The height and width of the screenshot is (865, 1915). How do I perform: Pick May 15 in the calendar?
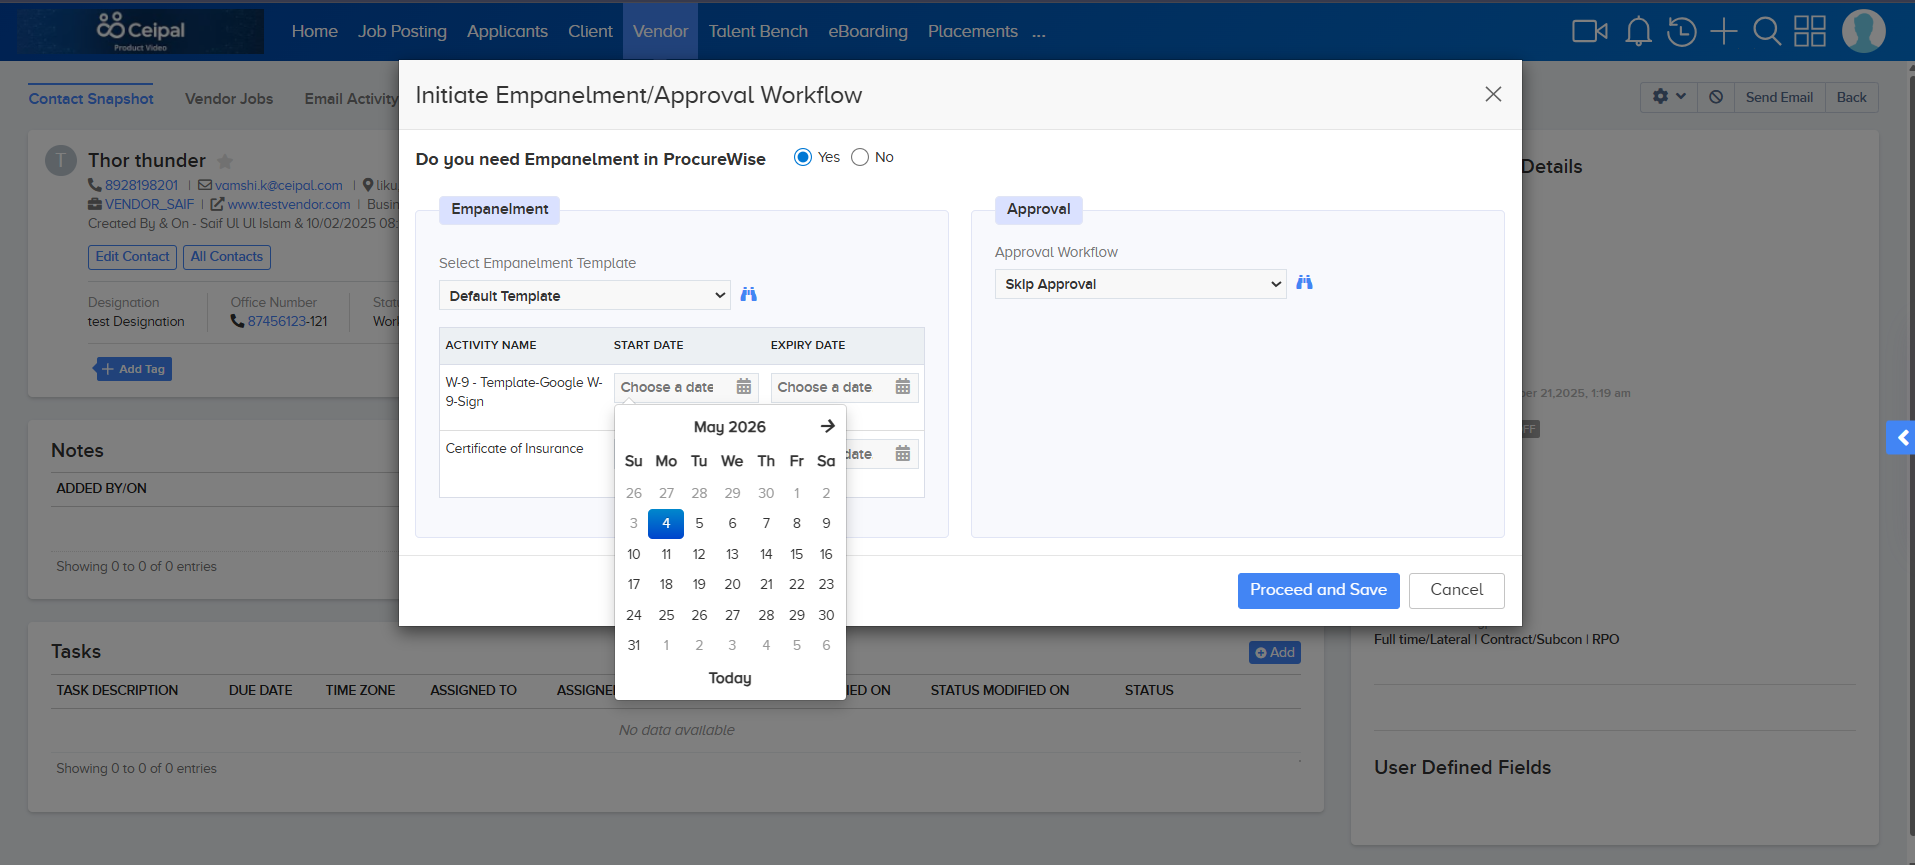click(x=796, y=554)
